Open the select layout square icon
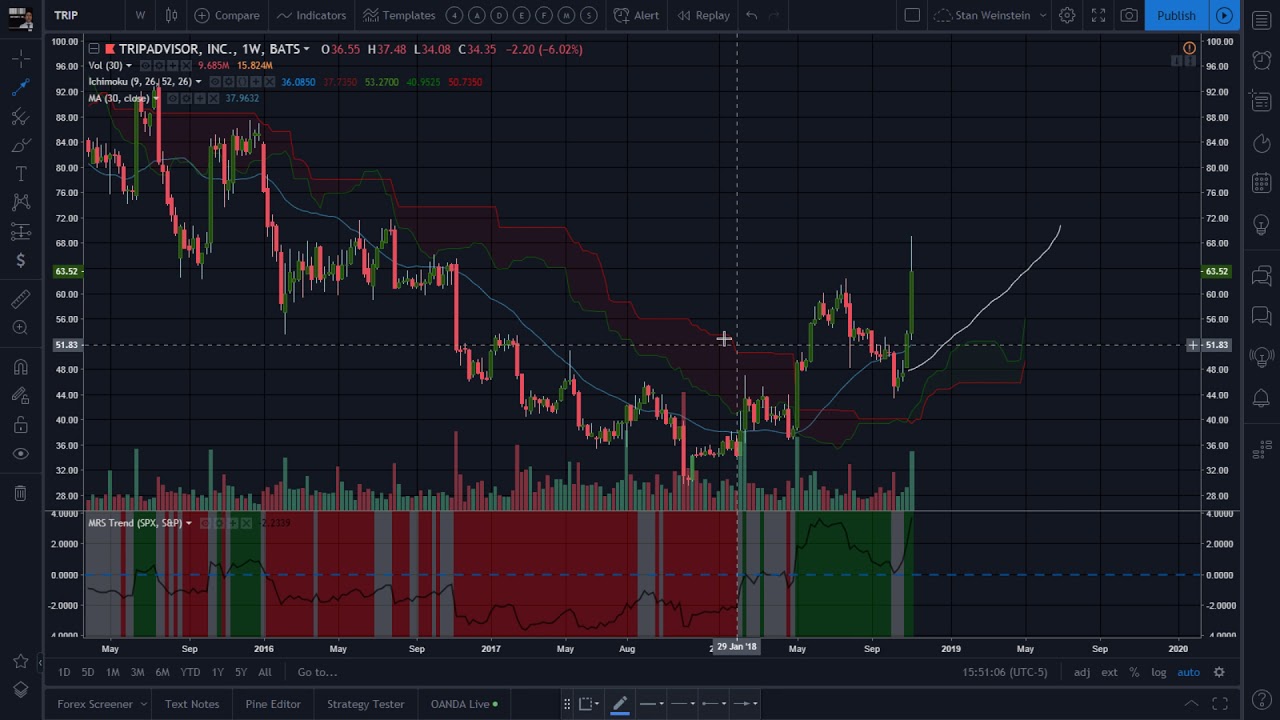 912,15
